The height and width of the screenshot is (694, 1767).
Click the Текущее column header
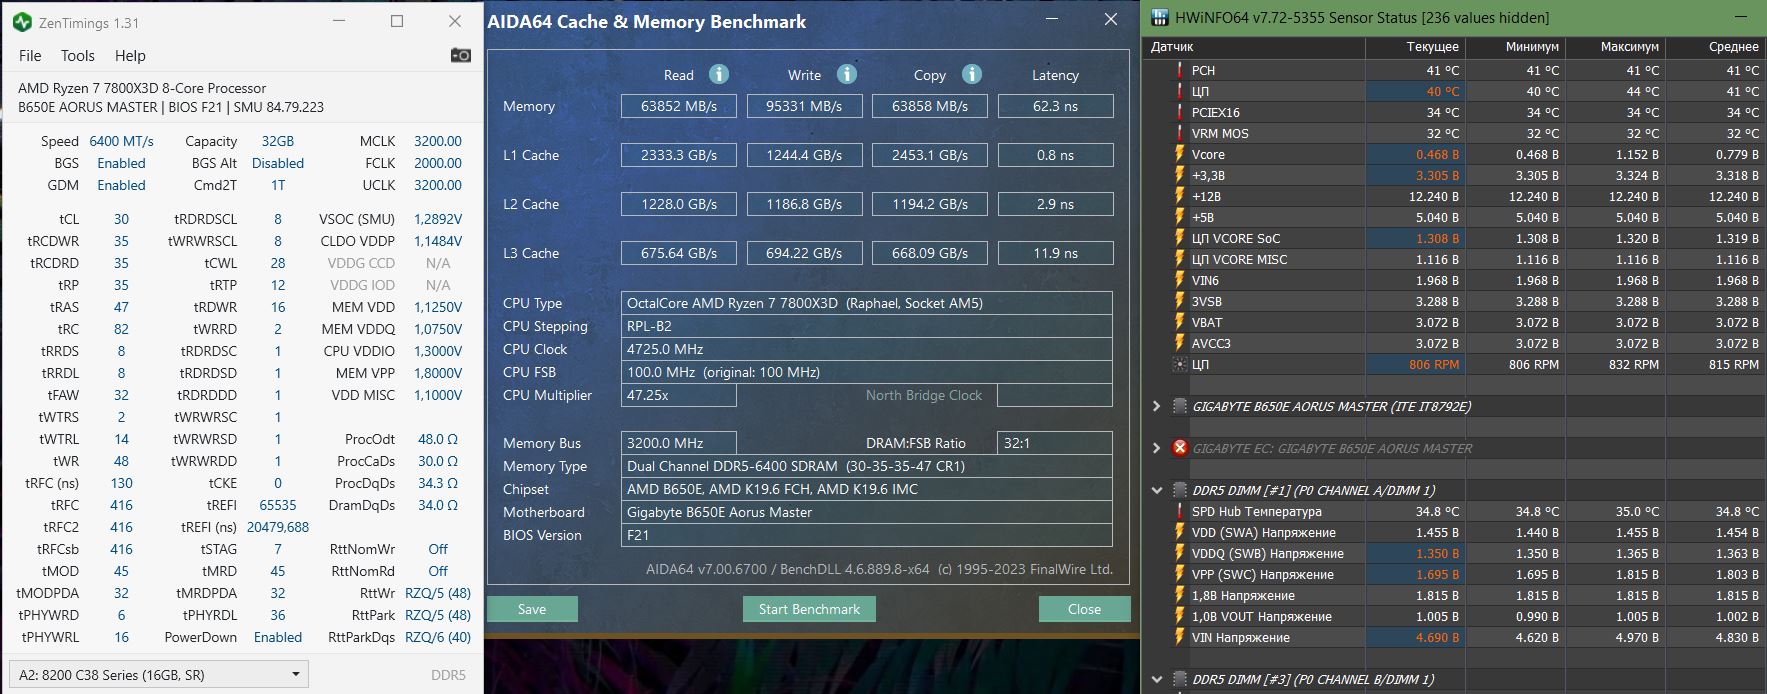(1415, 47)
